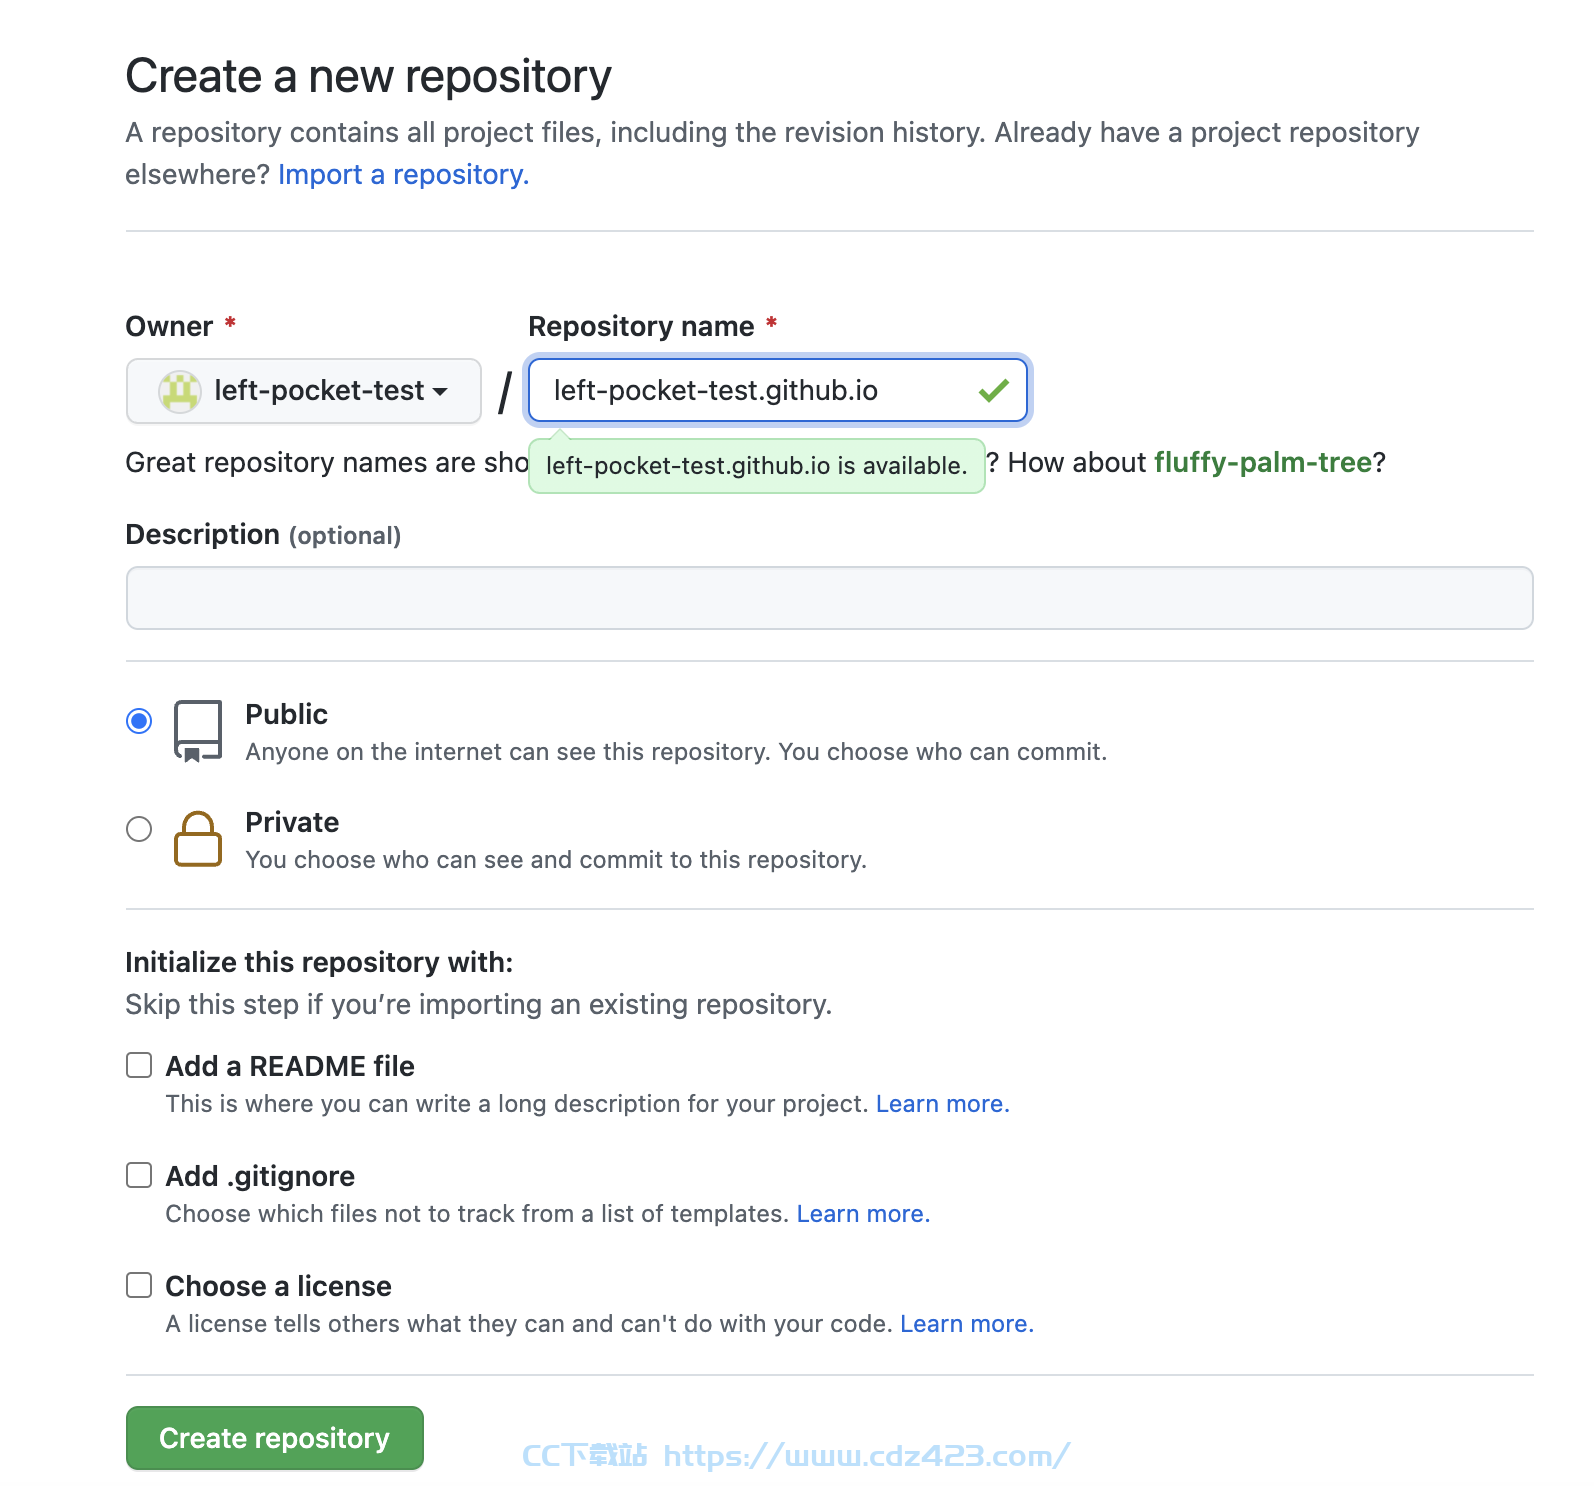Click the 'Initialize this repository with:' heading
Screen dimensions: 1594x1486
click(x=319, y=962)
